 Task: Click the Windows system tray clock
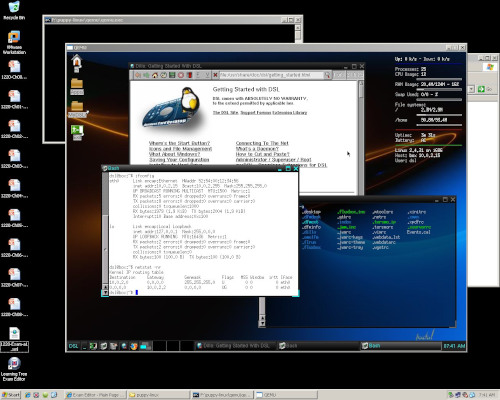pos(486,395)
